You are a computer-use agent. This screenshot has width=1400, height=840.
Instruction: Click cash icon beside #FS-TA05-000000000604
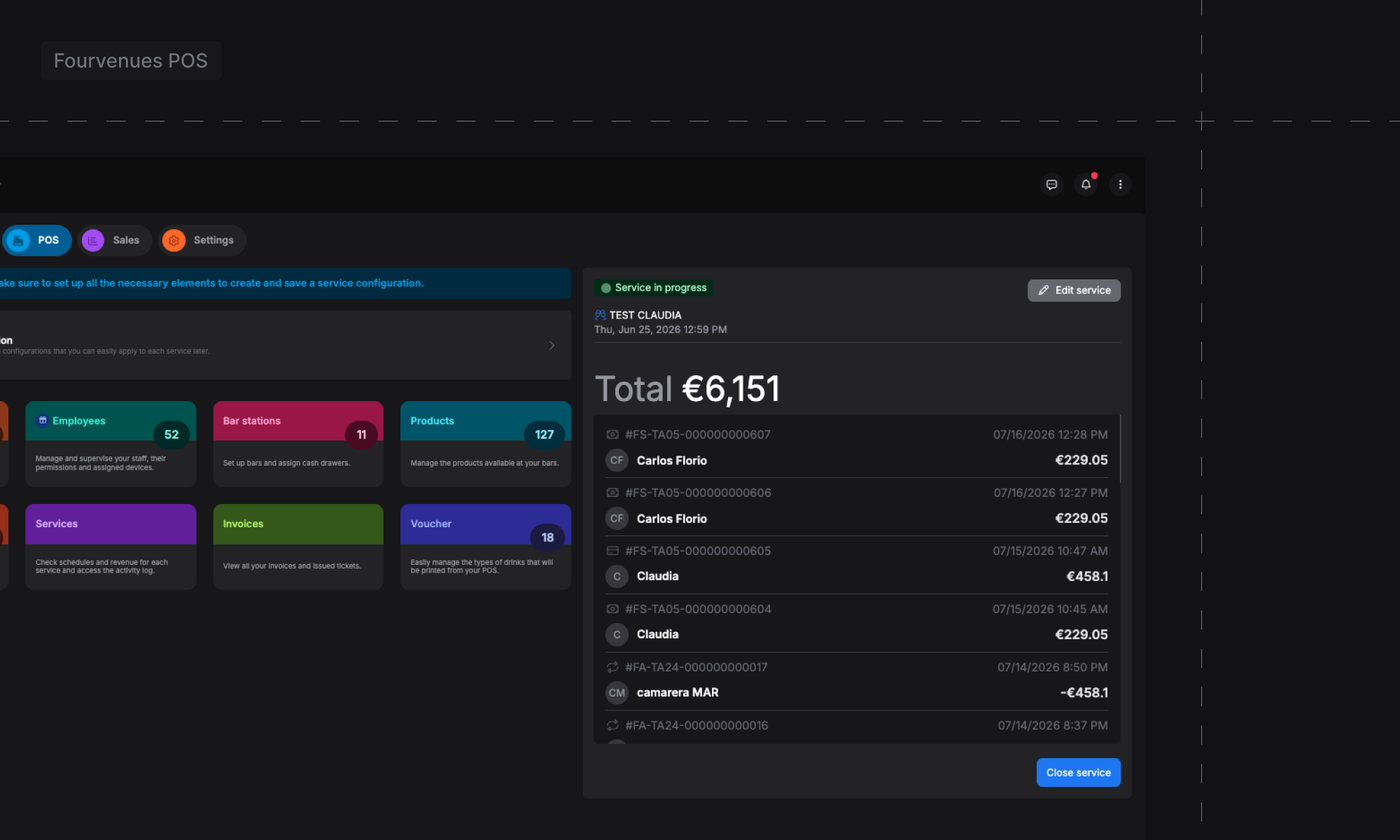pos(613,609)
